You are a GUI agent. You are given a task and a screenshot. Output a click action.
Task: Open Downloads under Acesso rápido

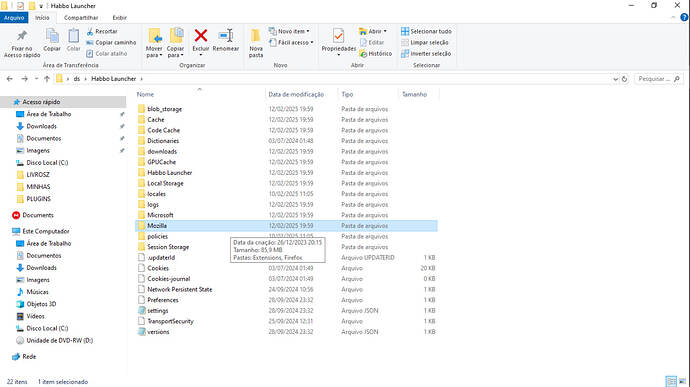[41, 126]
